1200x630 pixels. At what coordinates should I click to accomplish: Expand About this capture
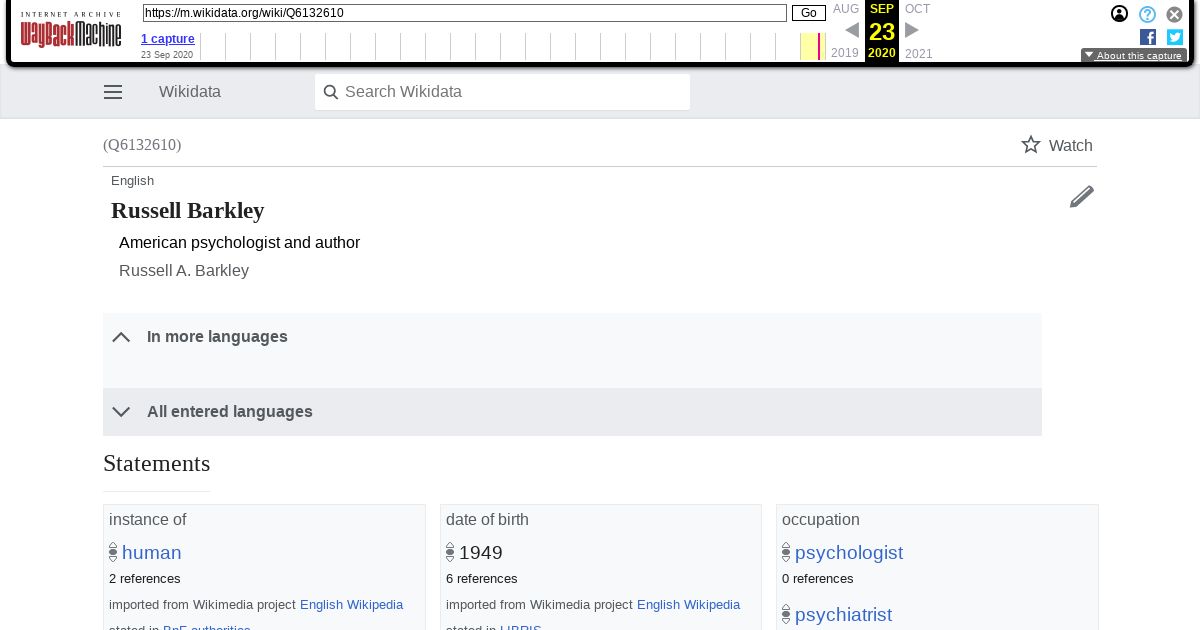tap(1134, 56)
